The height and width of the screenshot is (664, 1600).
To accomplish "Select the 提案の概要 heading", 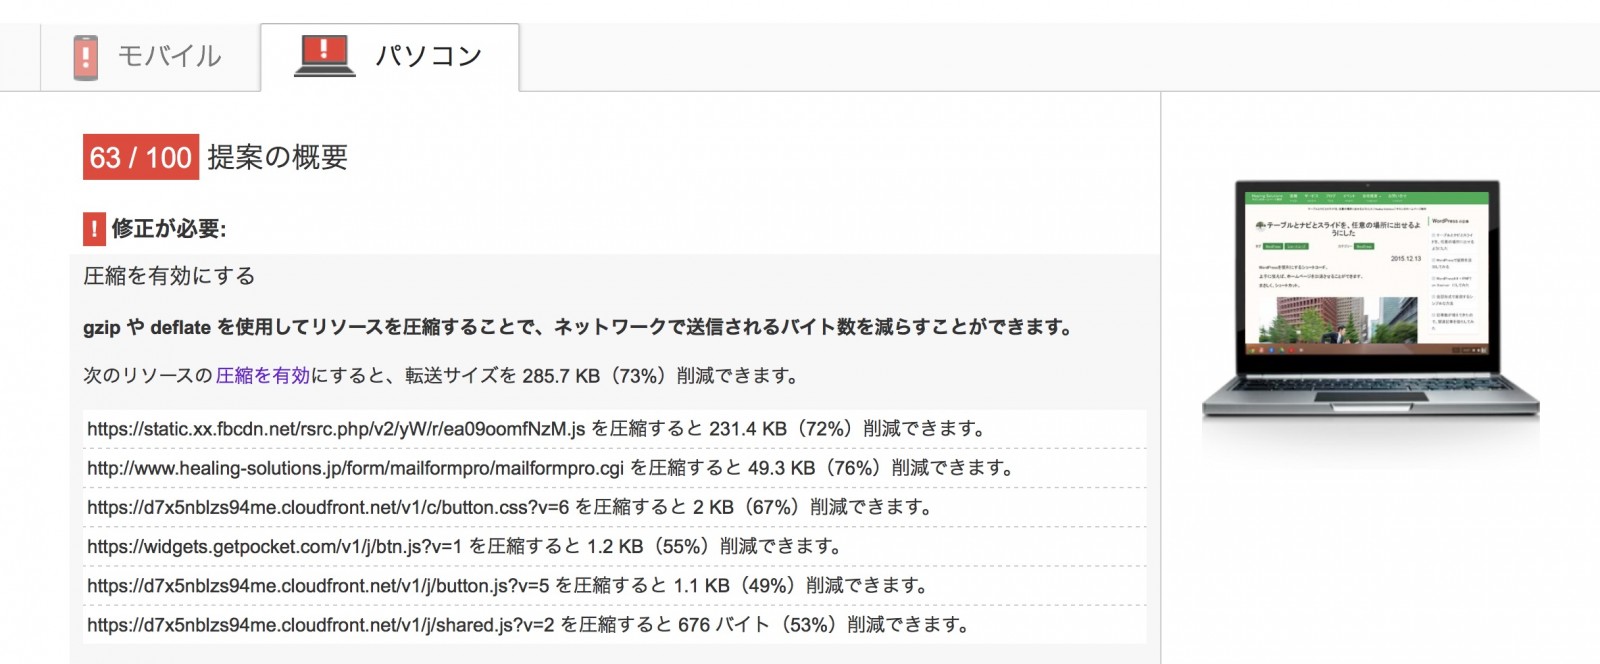I will point(278,157).
